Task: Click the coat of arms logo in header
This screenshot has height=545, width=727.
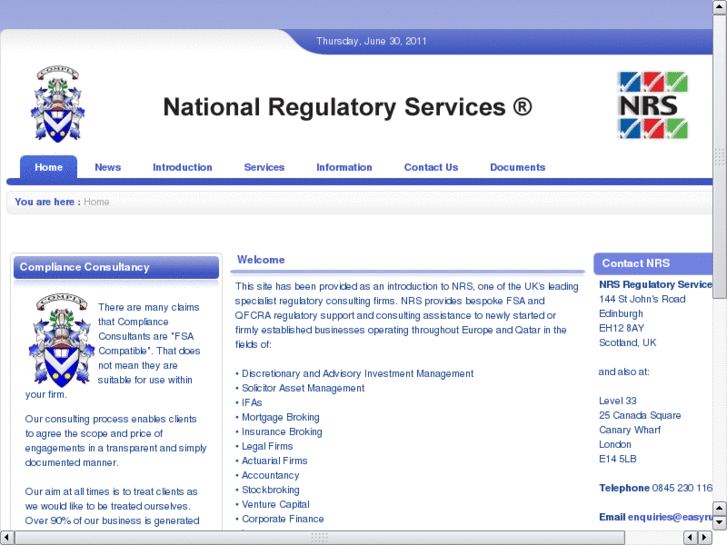Action: click(x=57, y=104)
